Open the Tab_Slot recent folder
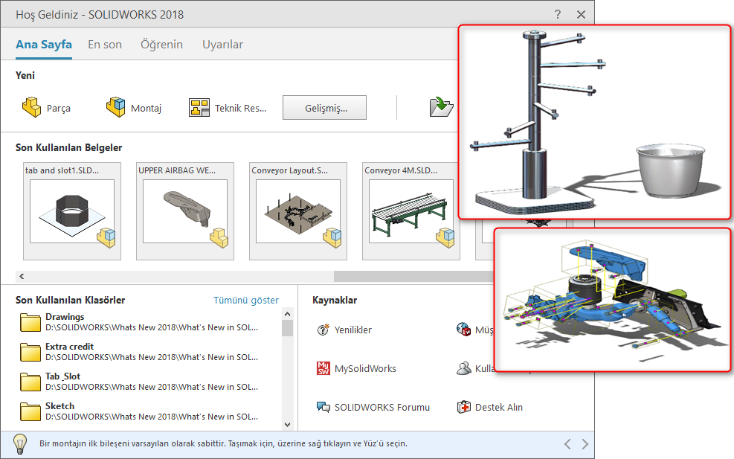This screenshot has width=734, height=459. coord(139,382)
